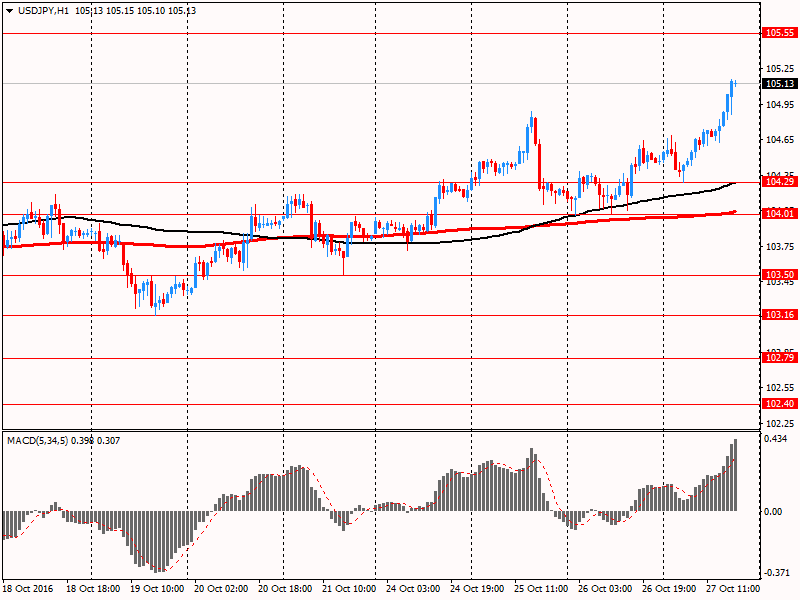Image resolution: width=800 pixels, height=600 pixels.
Task: Click the 104.01 red price level label
Action: 780,214
